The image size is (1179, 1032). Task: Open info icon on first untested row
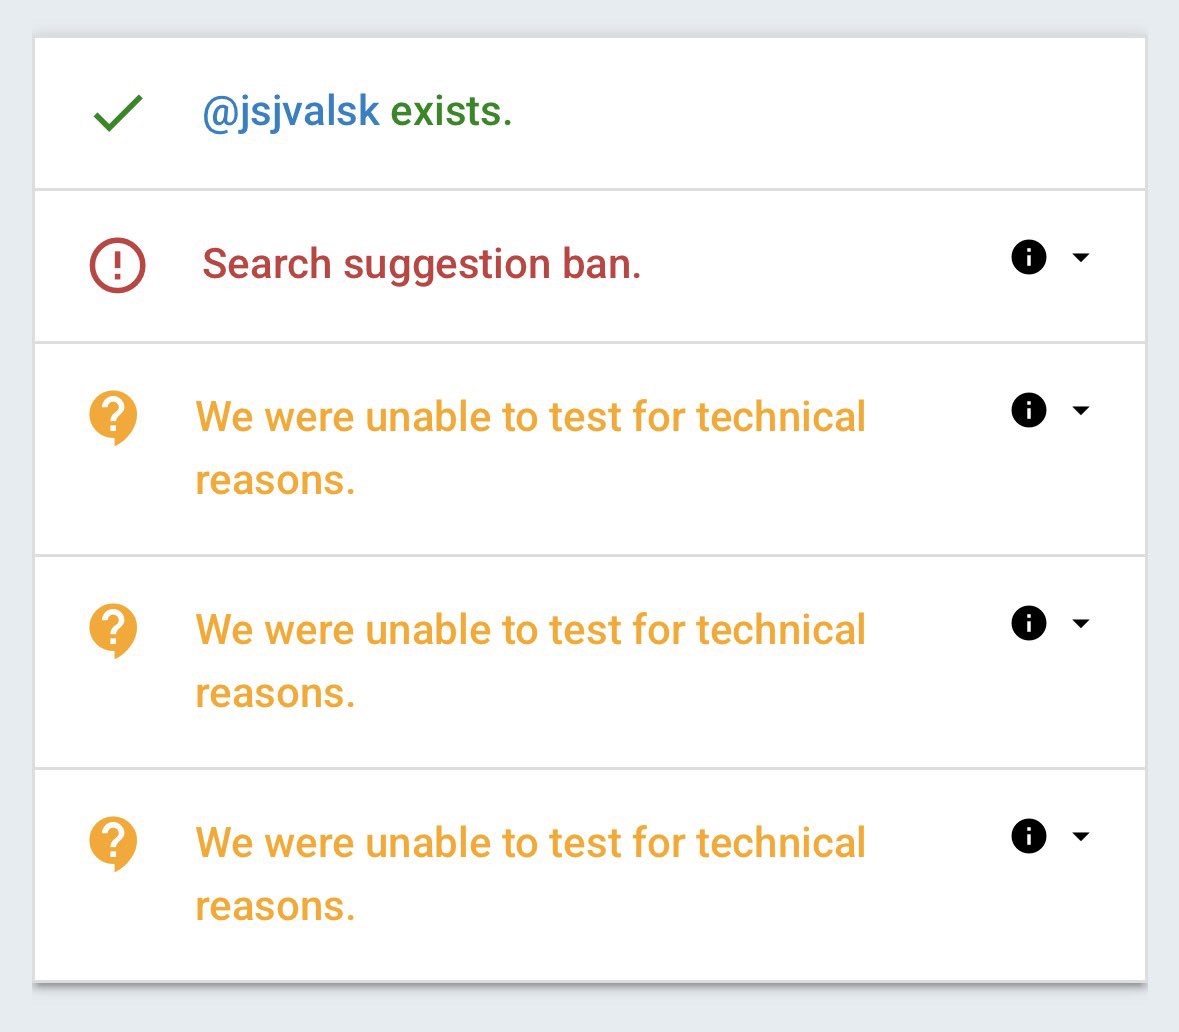[x=1029, y=410]
